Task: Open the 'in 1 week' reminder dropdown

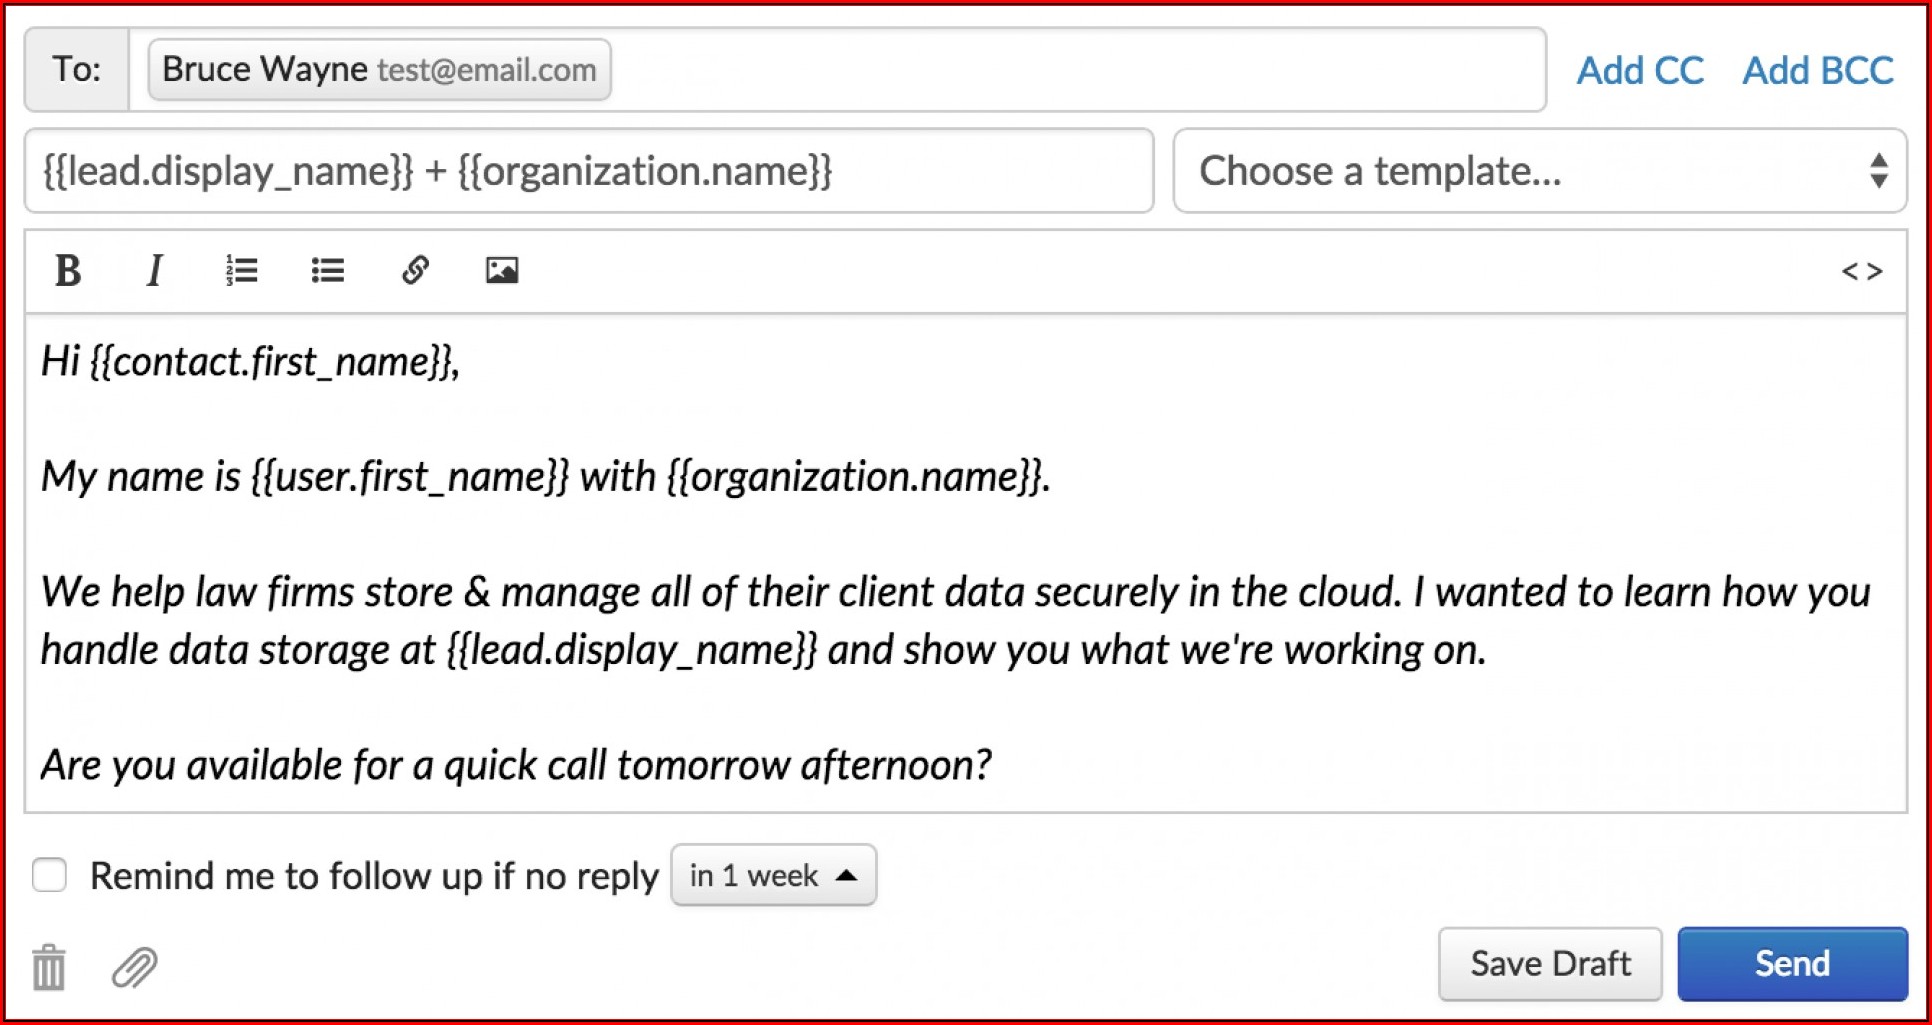Action: [x=773, y=876]
